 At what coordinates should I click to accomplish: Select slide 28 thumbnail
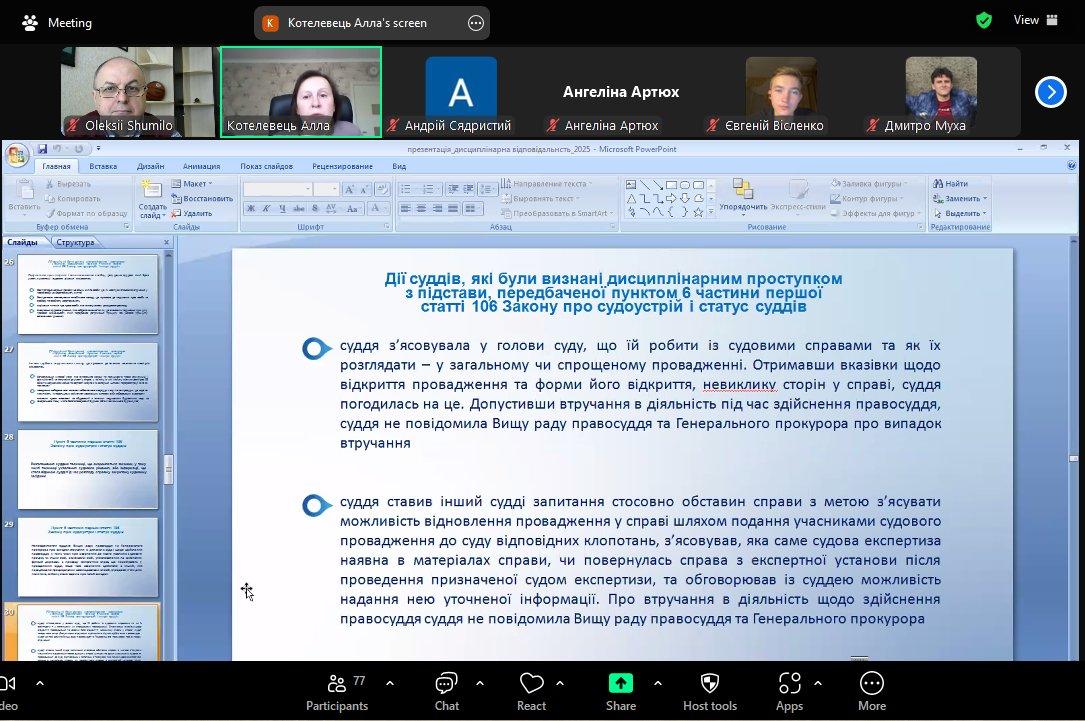(88, 469)
